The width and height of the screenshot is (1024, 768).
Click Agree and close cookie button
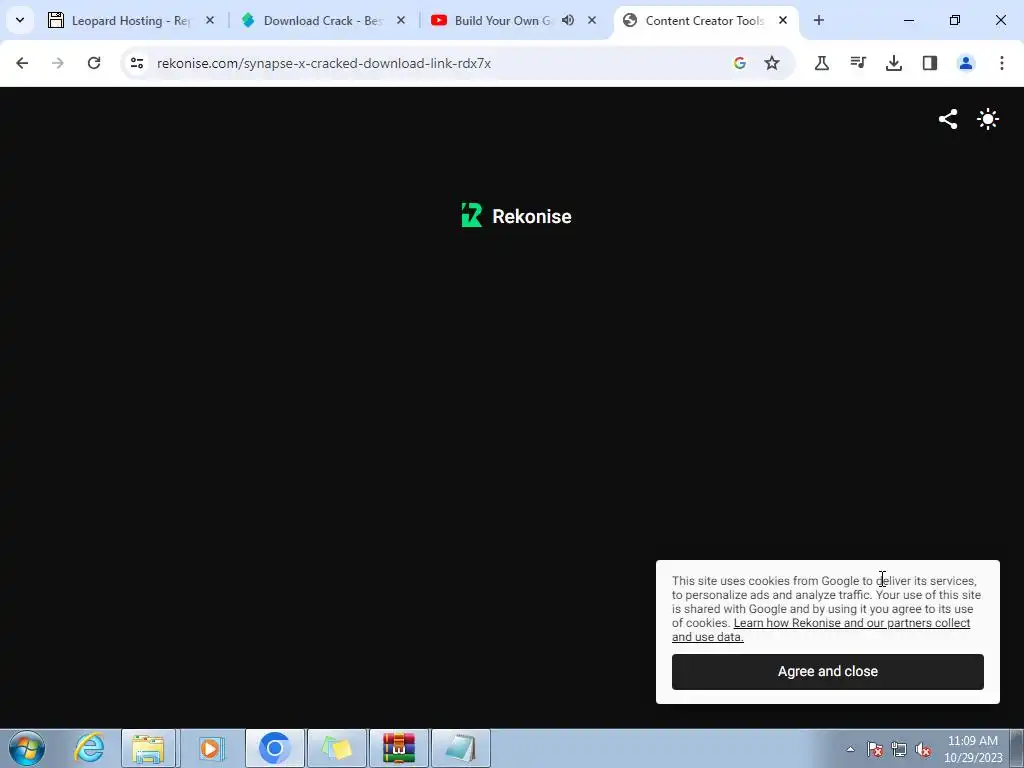point(827,671)
